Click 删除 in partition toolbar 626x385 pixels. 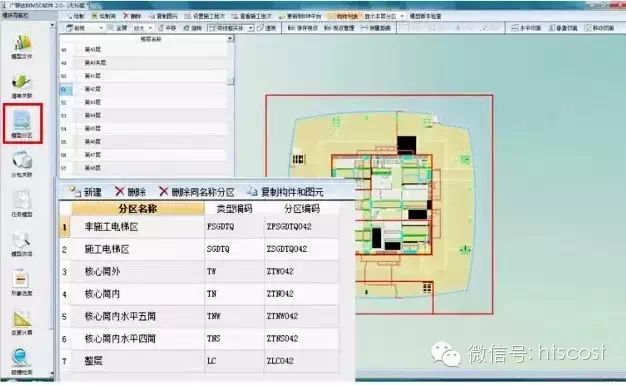click(x=130, y=192)
